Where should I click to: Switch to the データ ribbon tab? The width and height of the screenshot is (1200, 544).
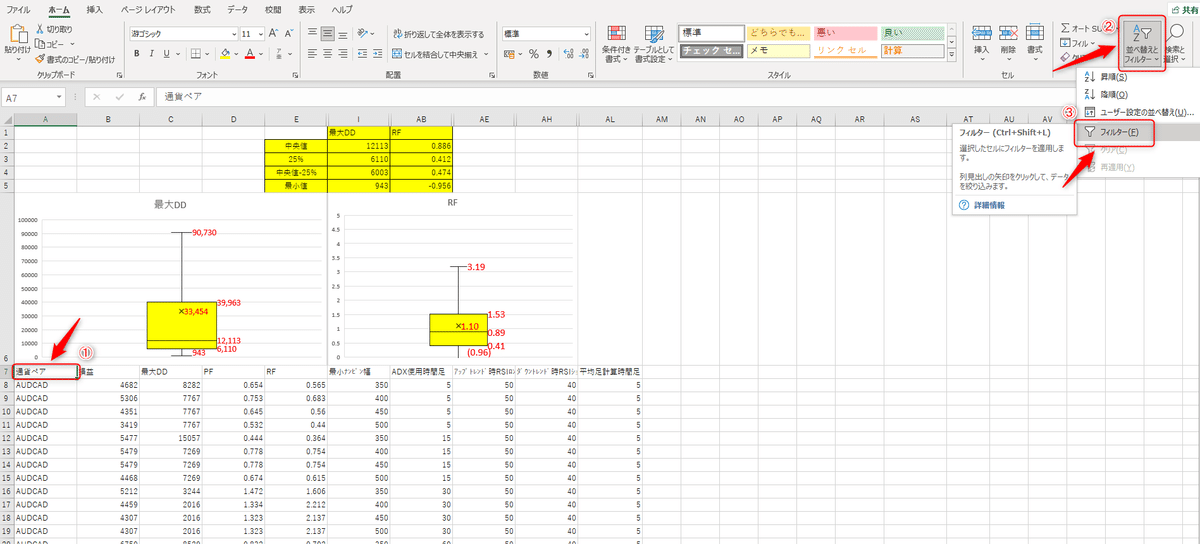[x=237, y=8]
